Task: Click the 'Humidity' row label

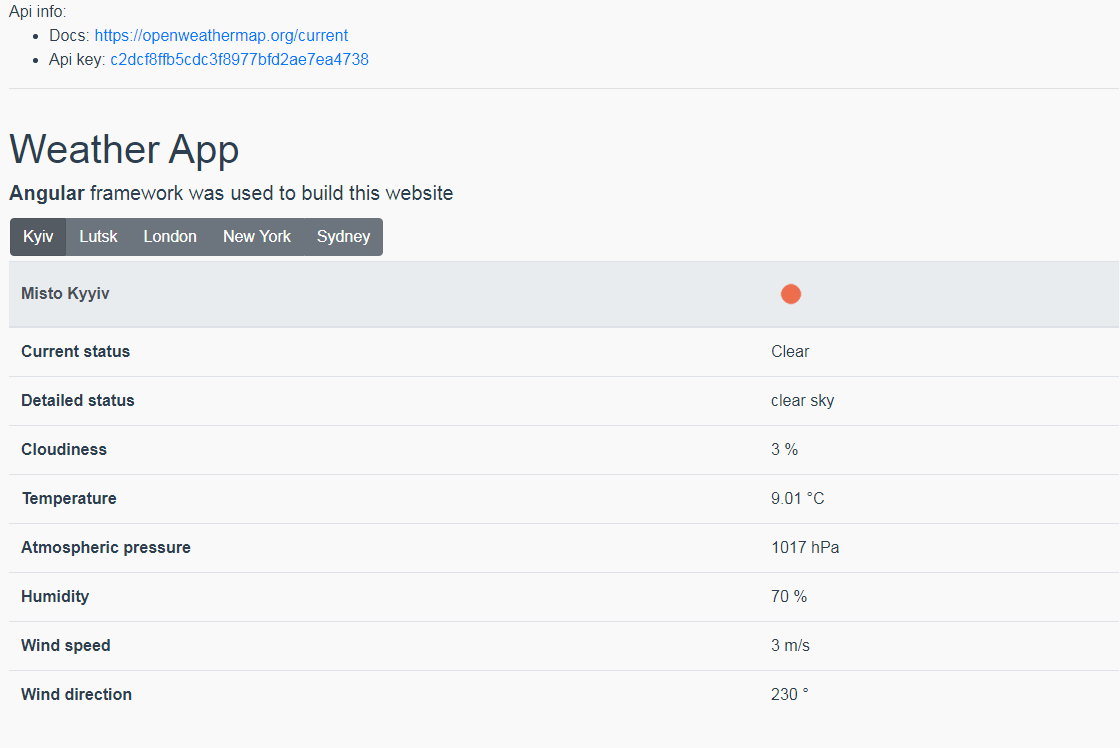Action: (x=55, y=597)
